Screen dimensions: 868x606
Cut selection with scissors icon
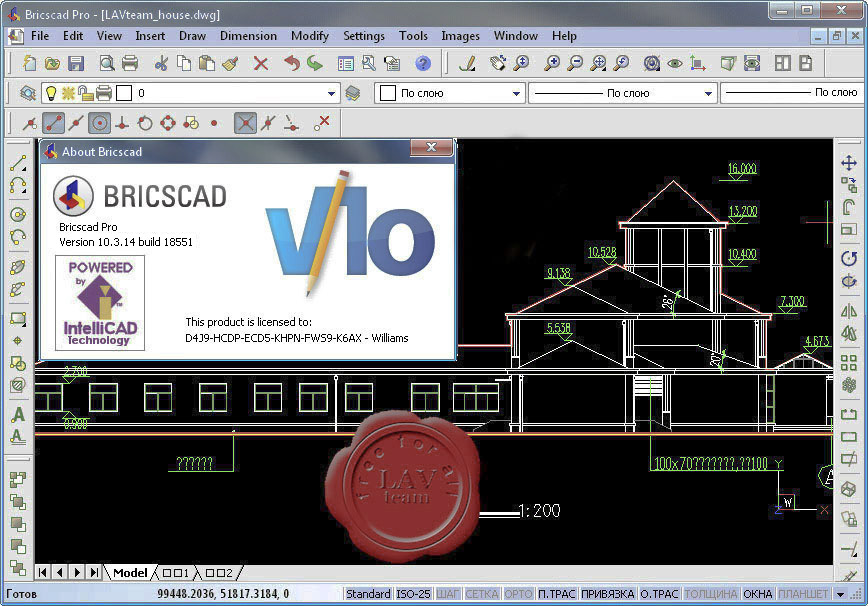click(x=161, y=64)
